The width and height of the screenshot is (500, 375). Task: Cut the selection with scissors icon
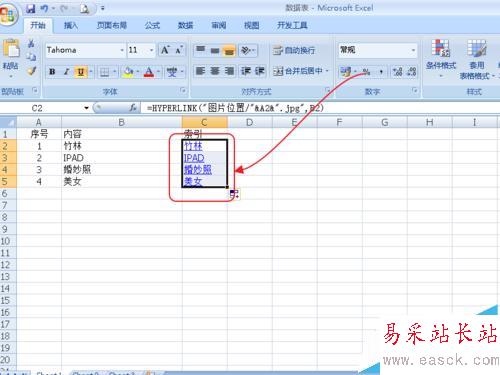point(31,43)
